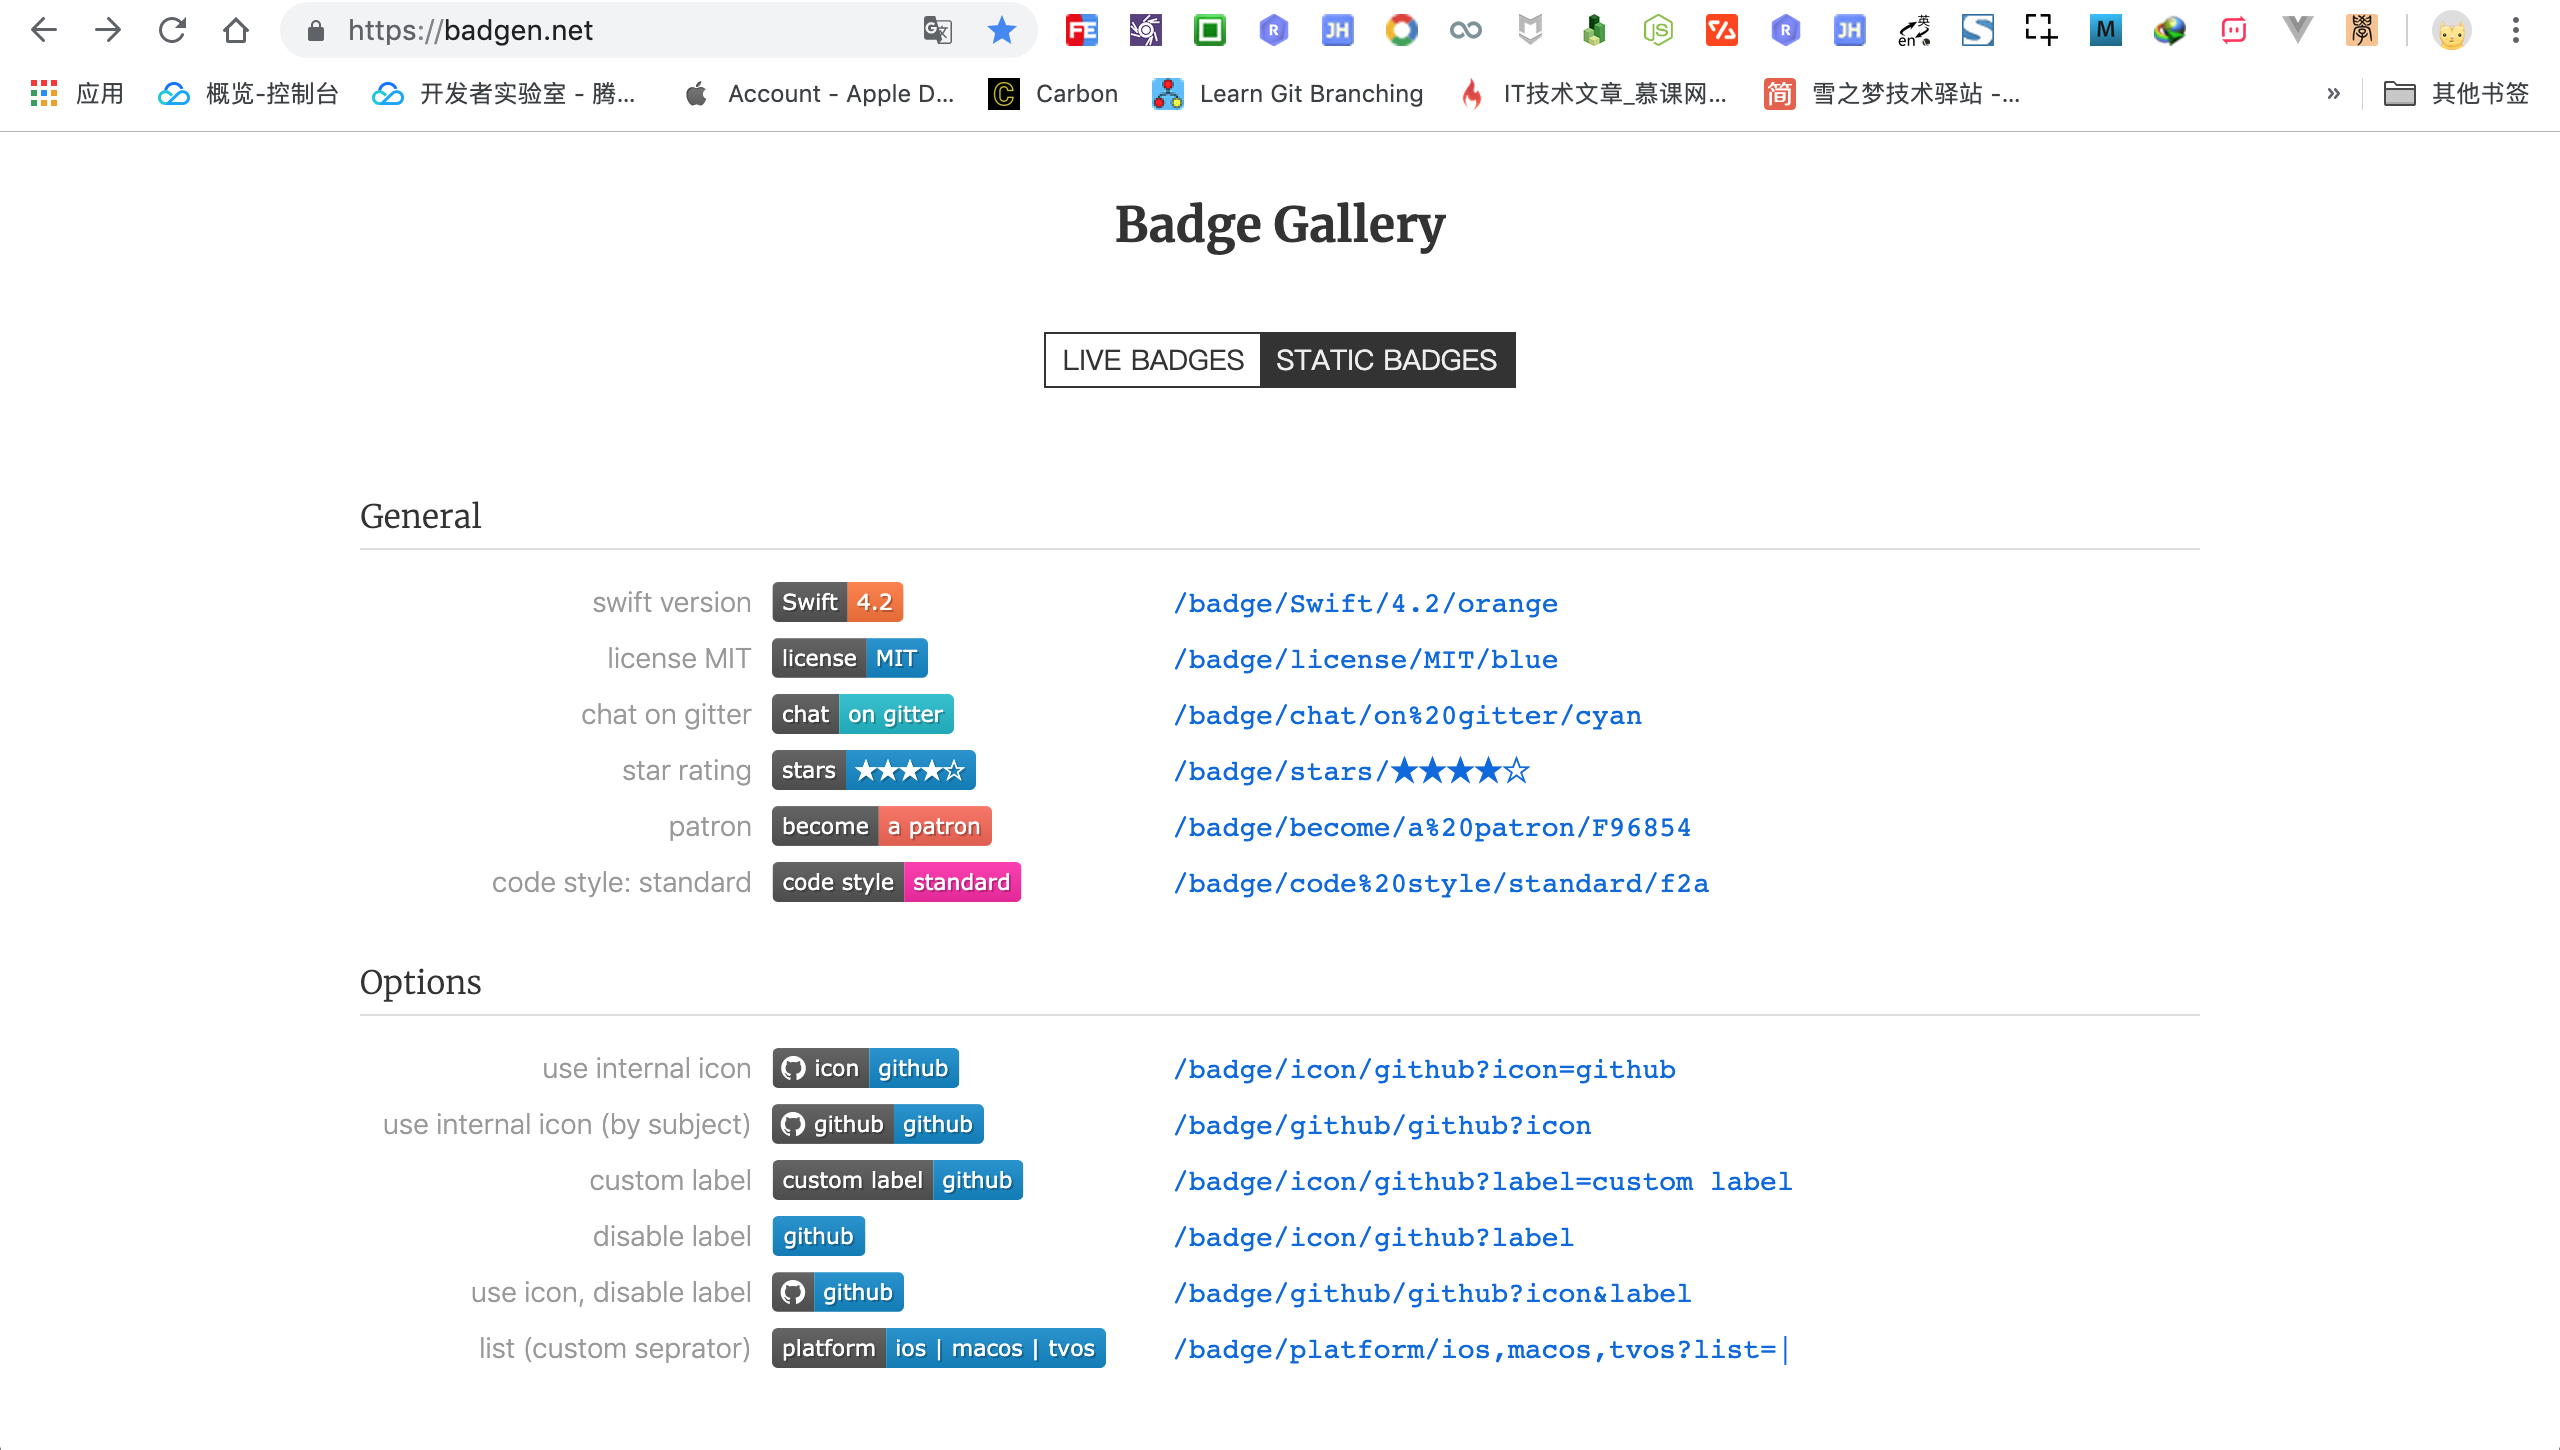Click the Vue extension icon in the toolbar
The height and width of the screenshot is (1450, 2560).
2296,30
